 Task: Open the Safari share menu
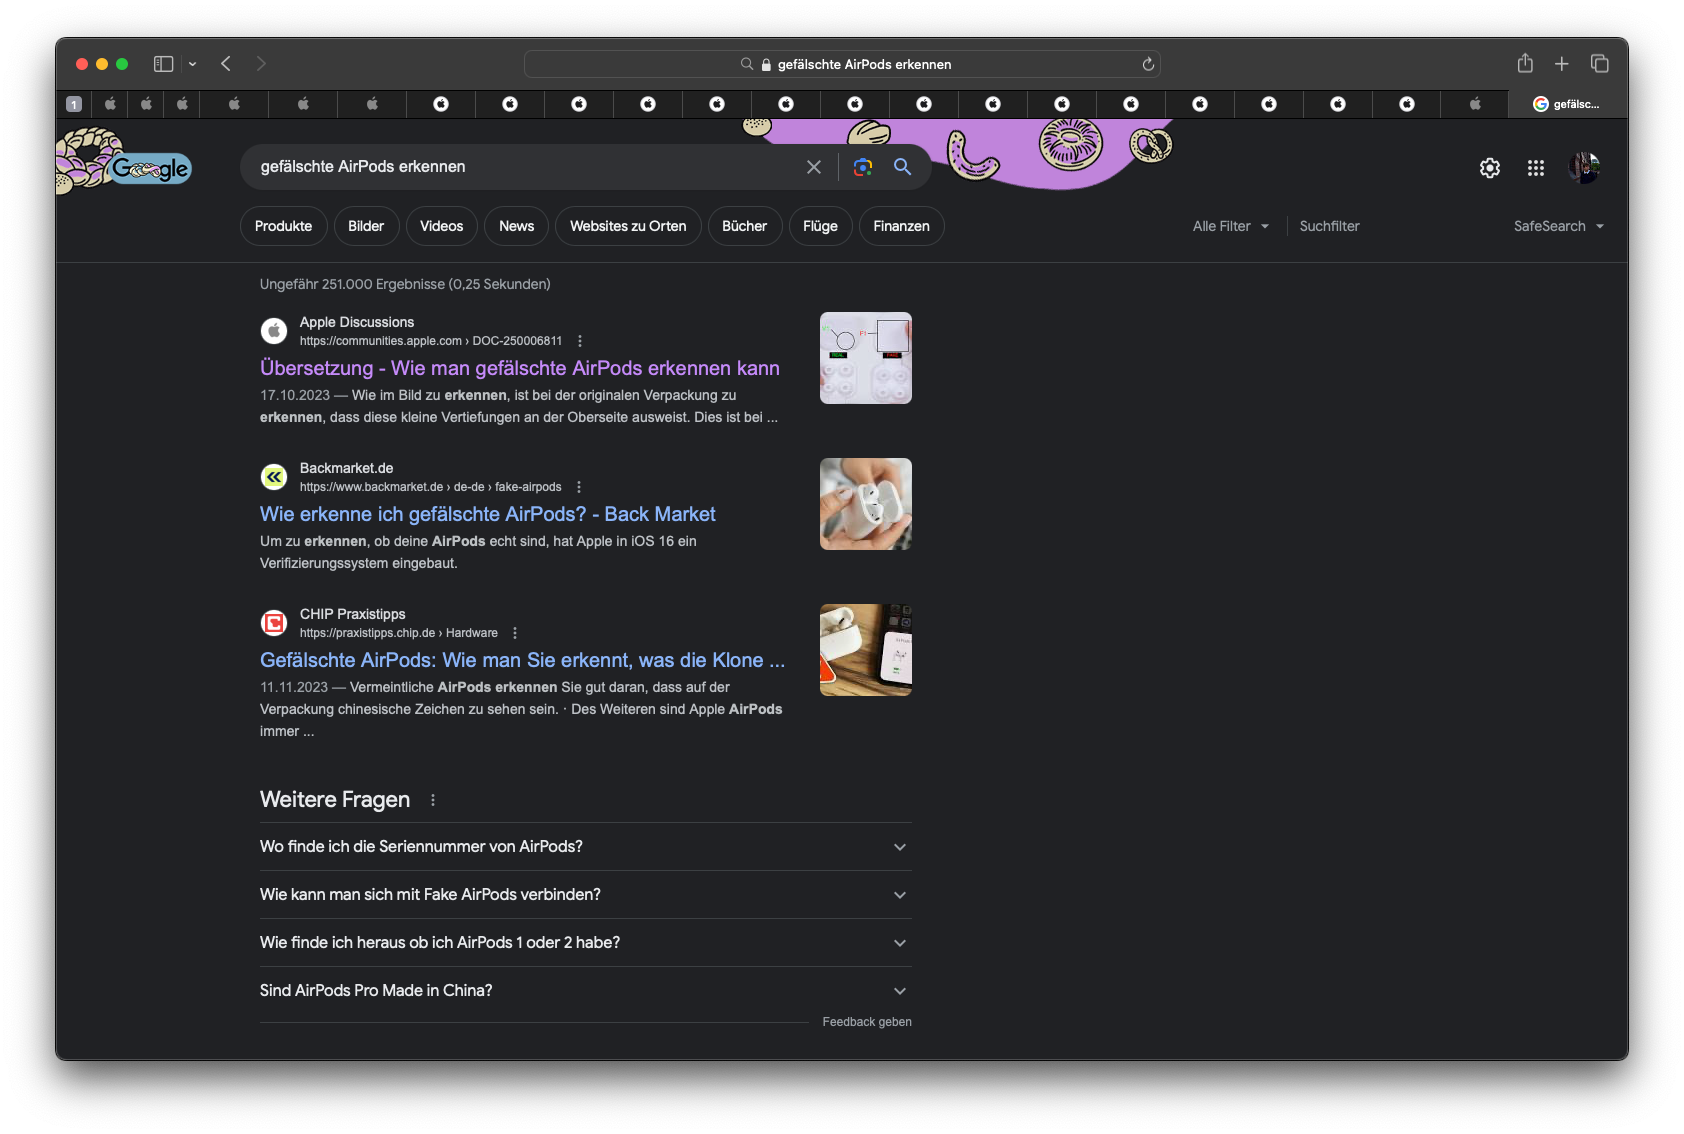point(1525,63)
